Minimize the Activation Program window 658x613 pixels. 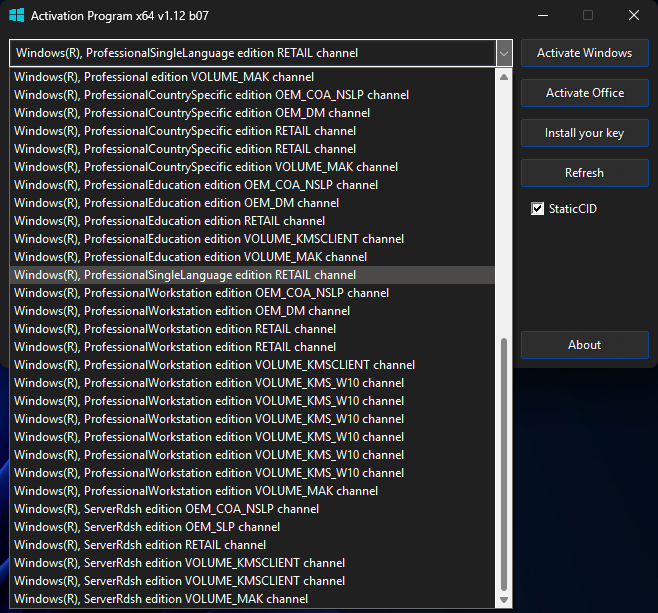tap(543, 16)
